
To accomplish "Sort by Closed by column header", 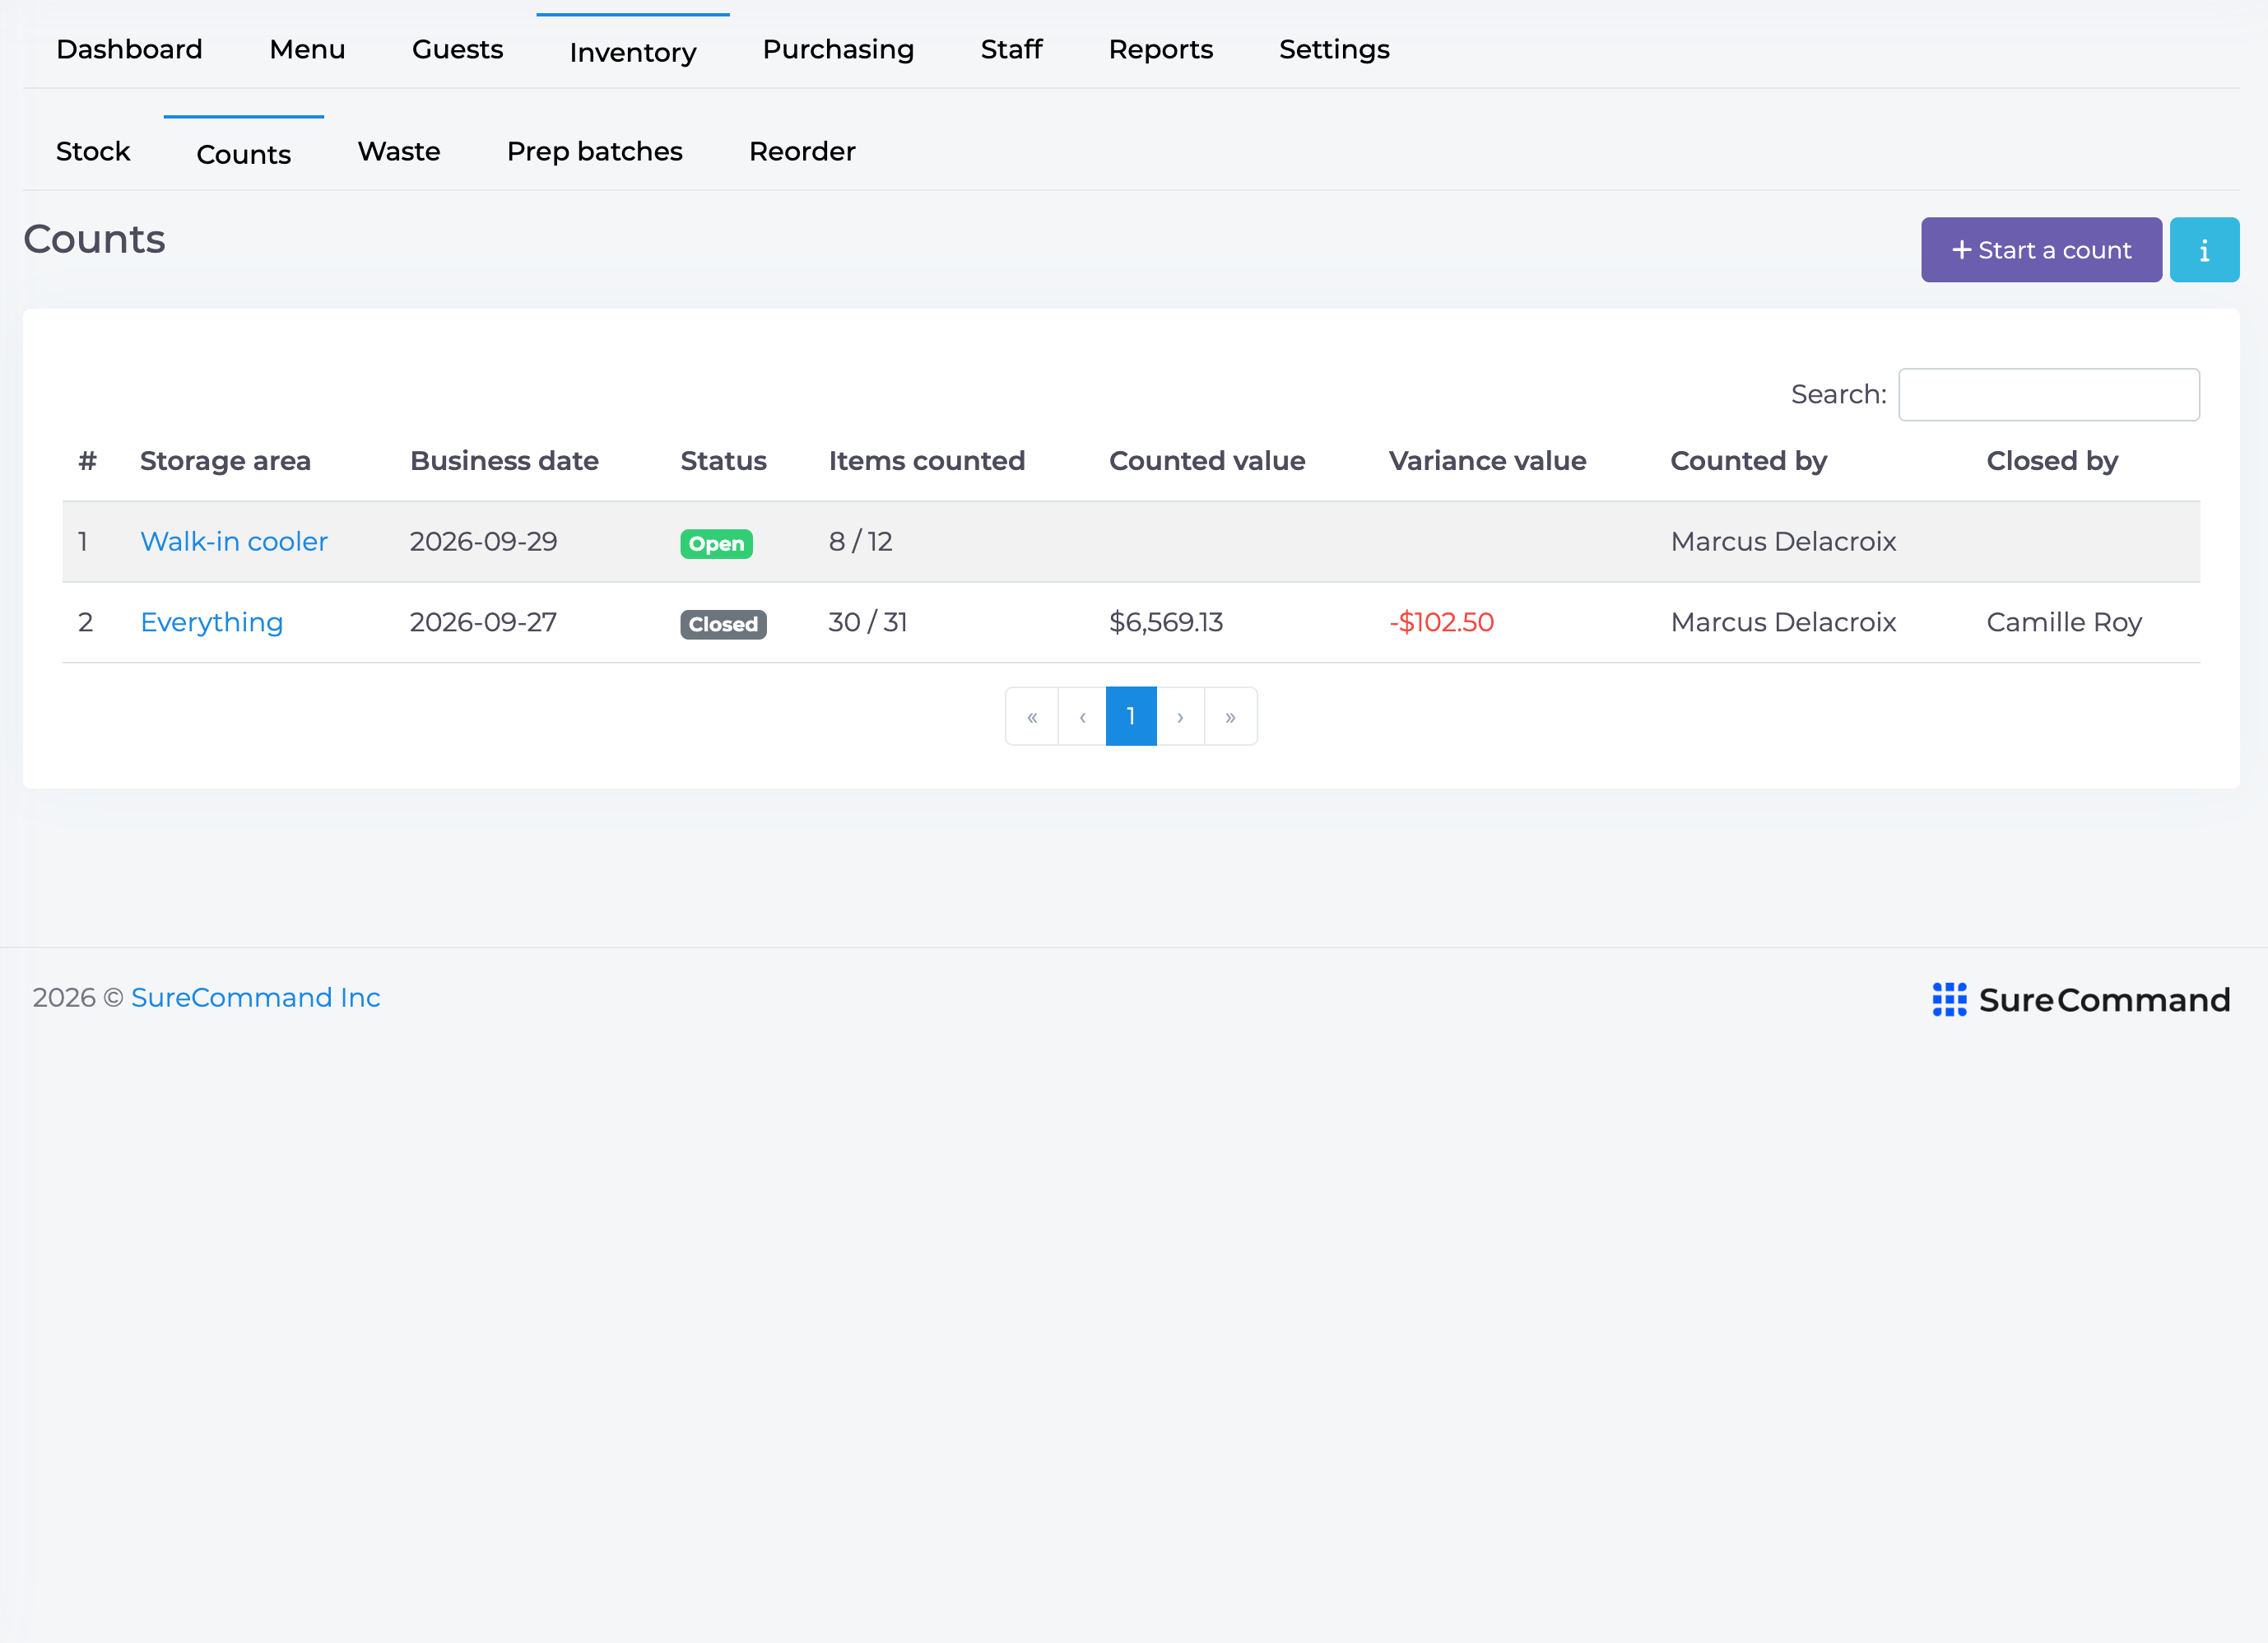I will coord(2052,460).
